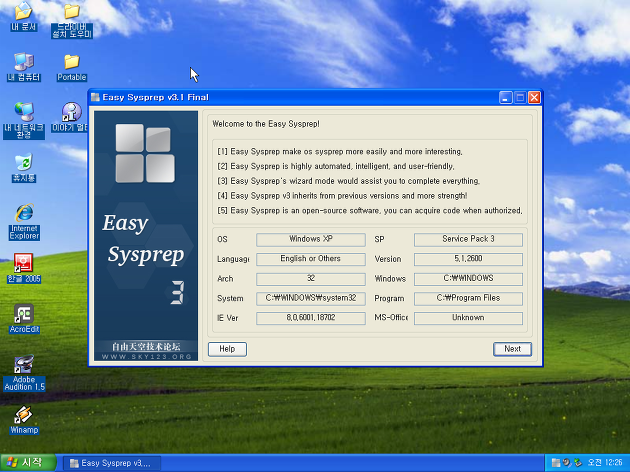Click the Version field 5.1.2600
Viewport: 630px width, 472px height.
pyautogui.click(x=468, y=259)
